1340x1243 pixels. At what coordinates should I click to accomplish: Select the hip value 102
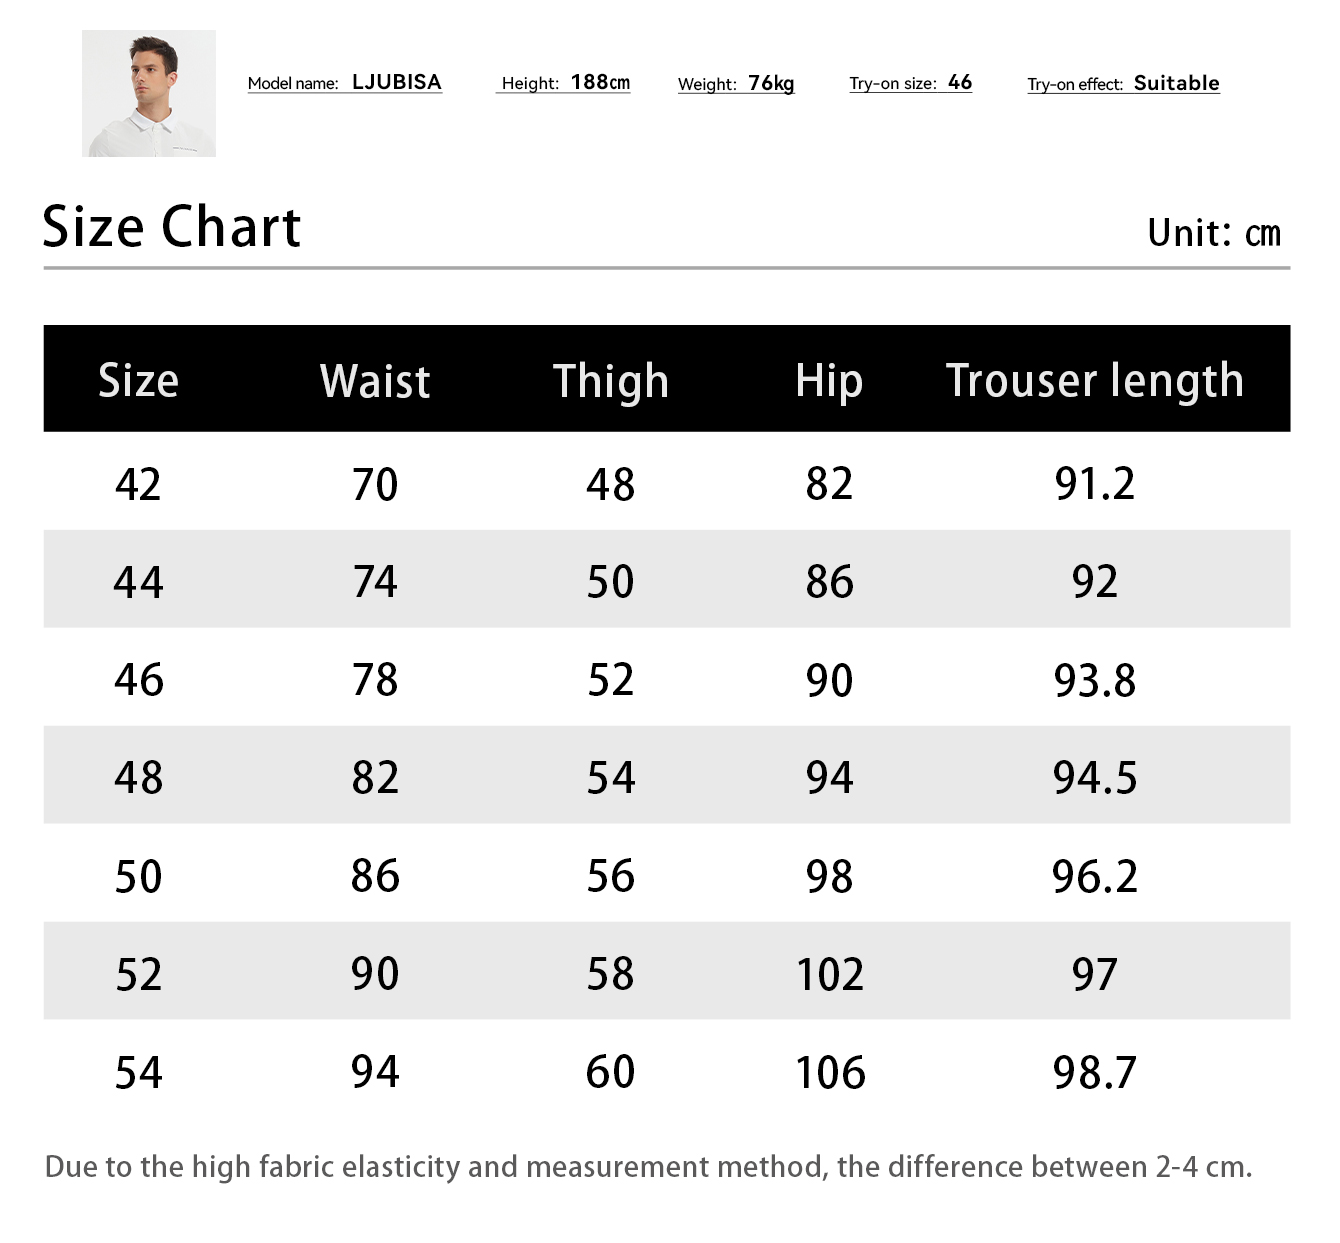830,974
